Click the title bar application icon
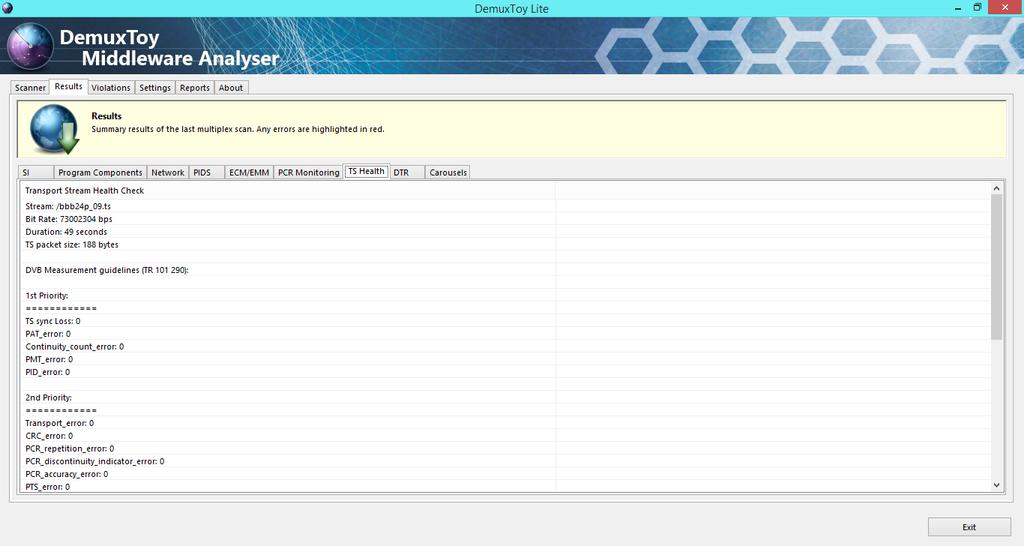Viewport: 1024px width, 546px height. 7,8
